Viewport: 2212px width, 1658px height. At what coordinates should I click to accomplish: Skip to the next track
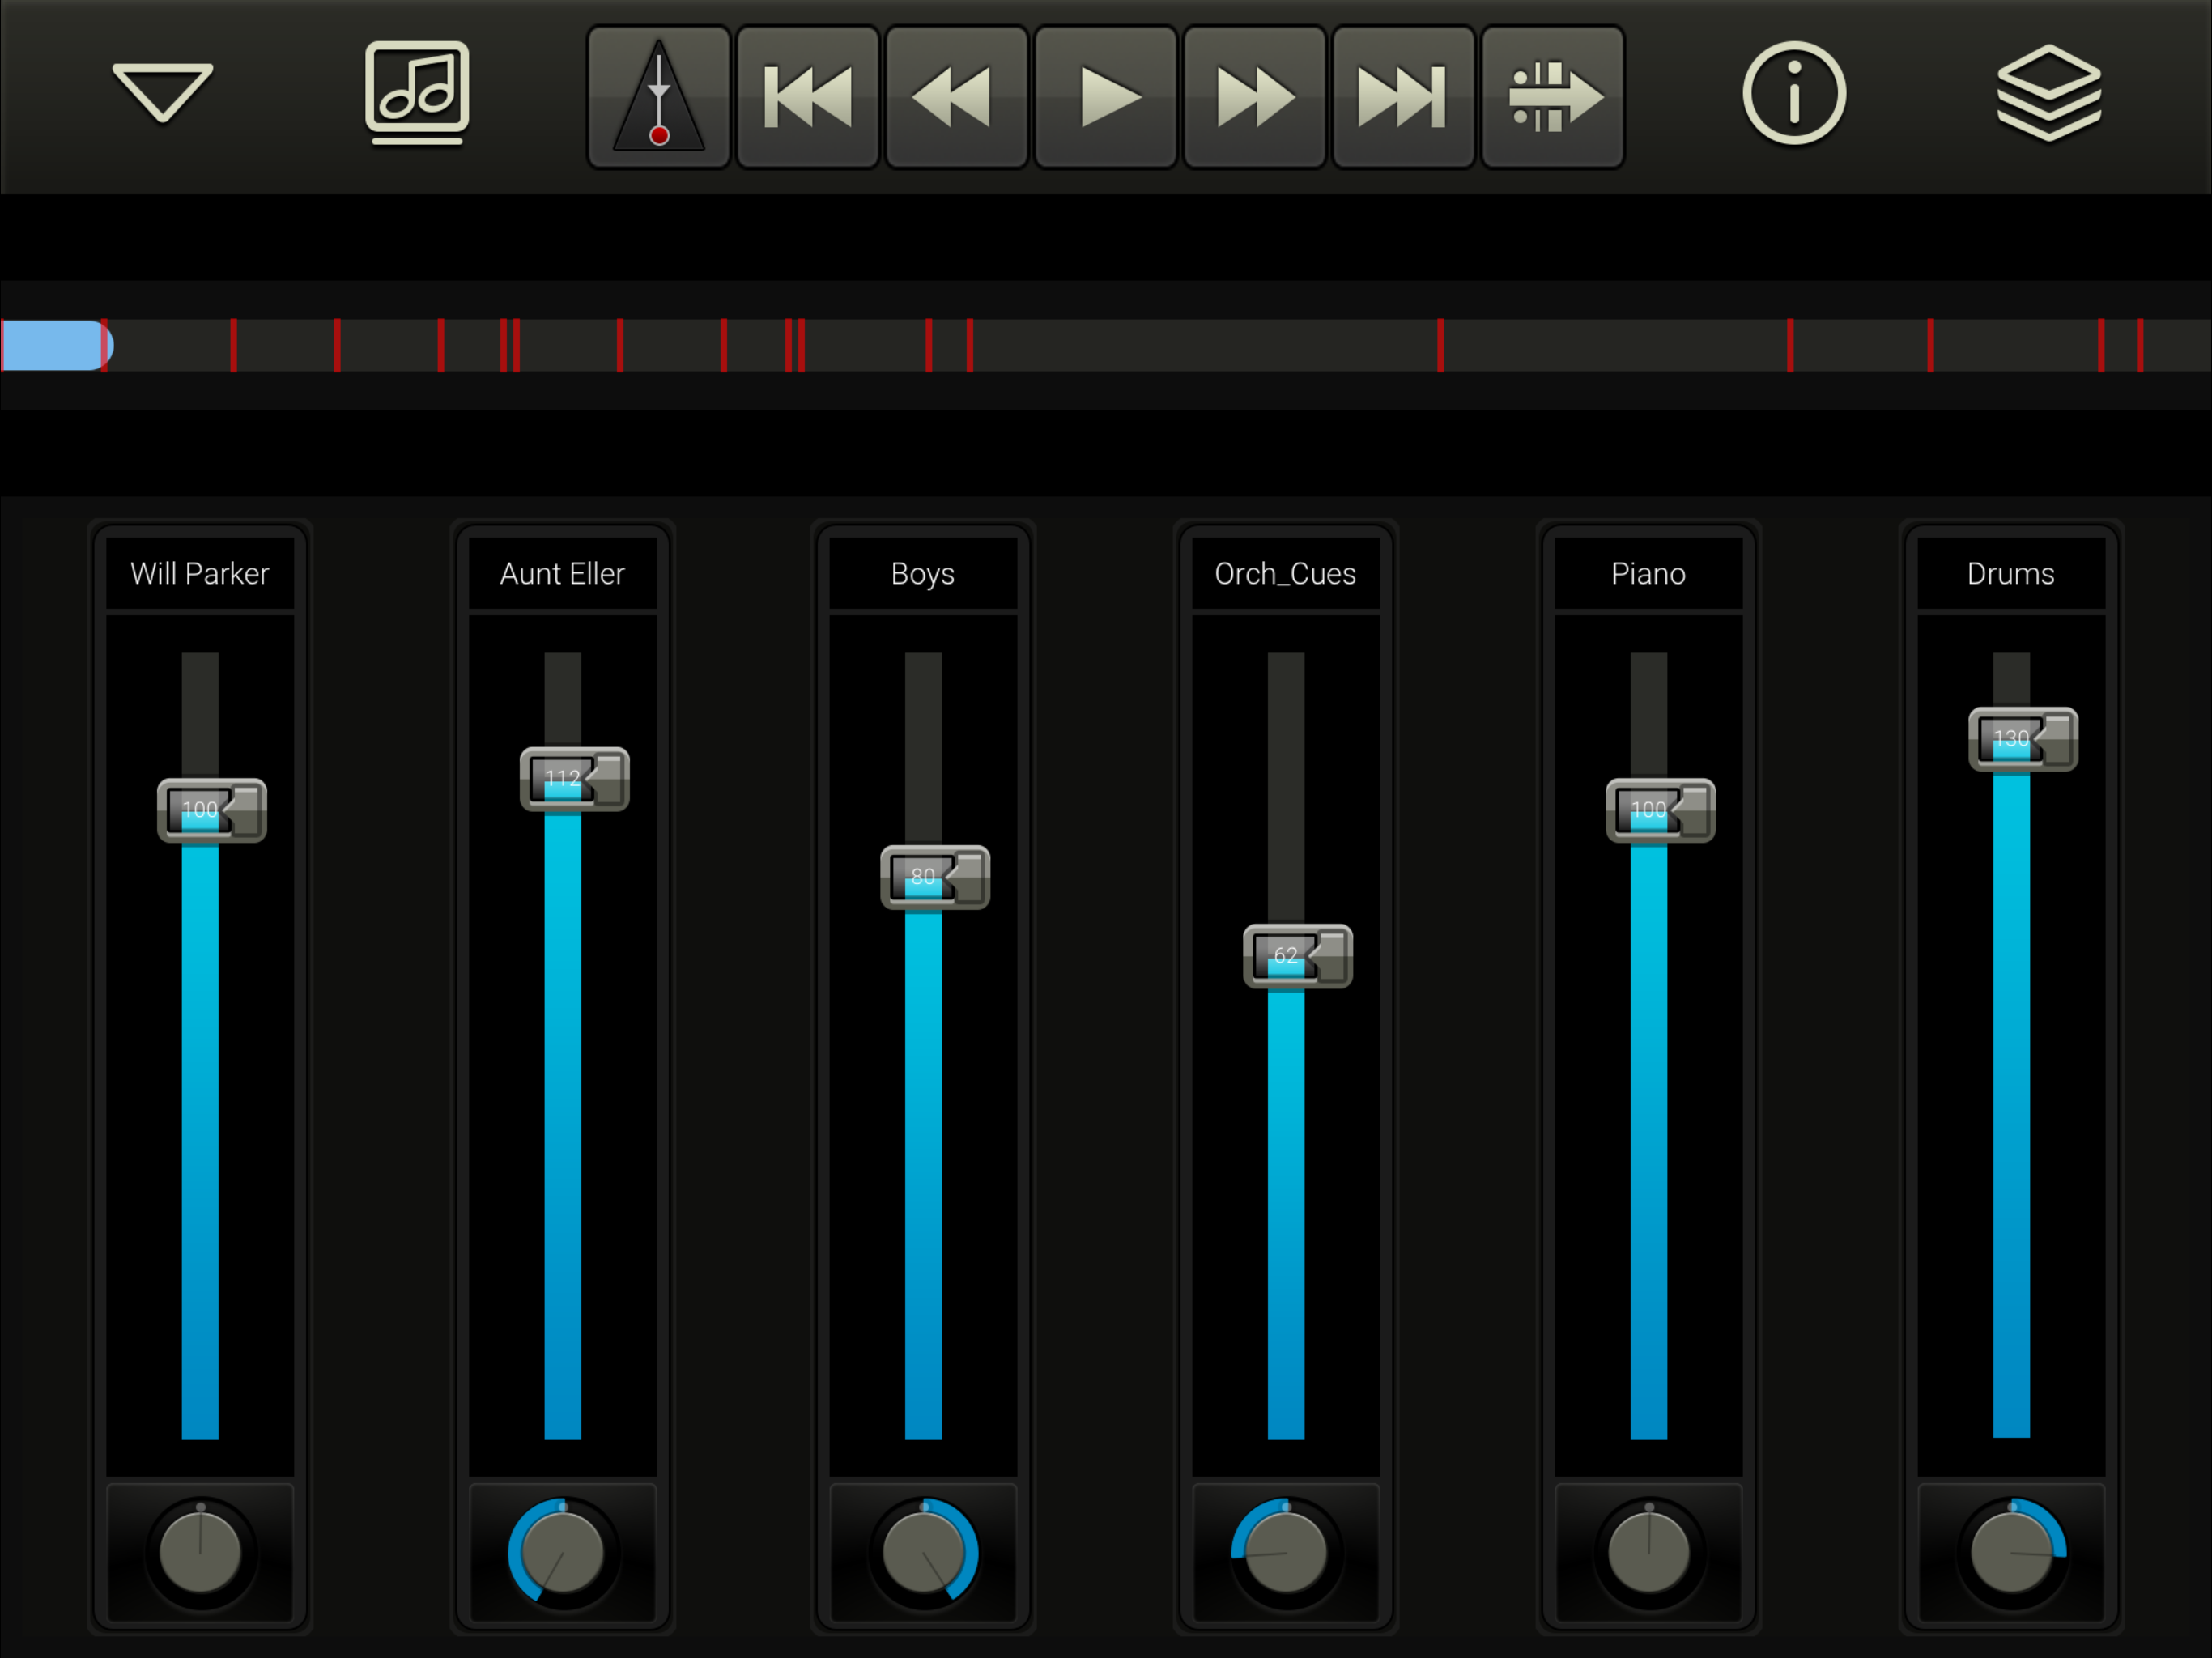1403,97
